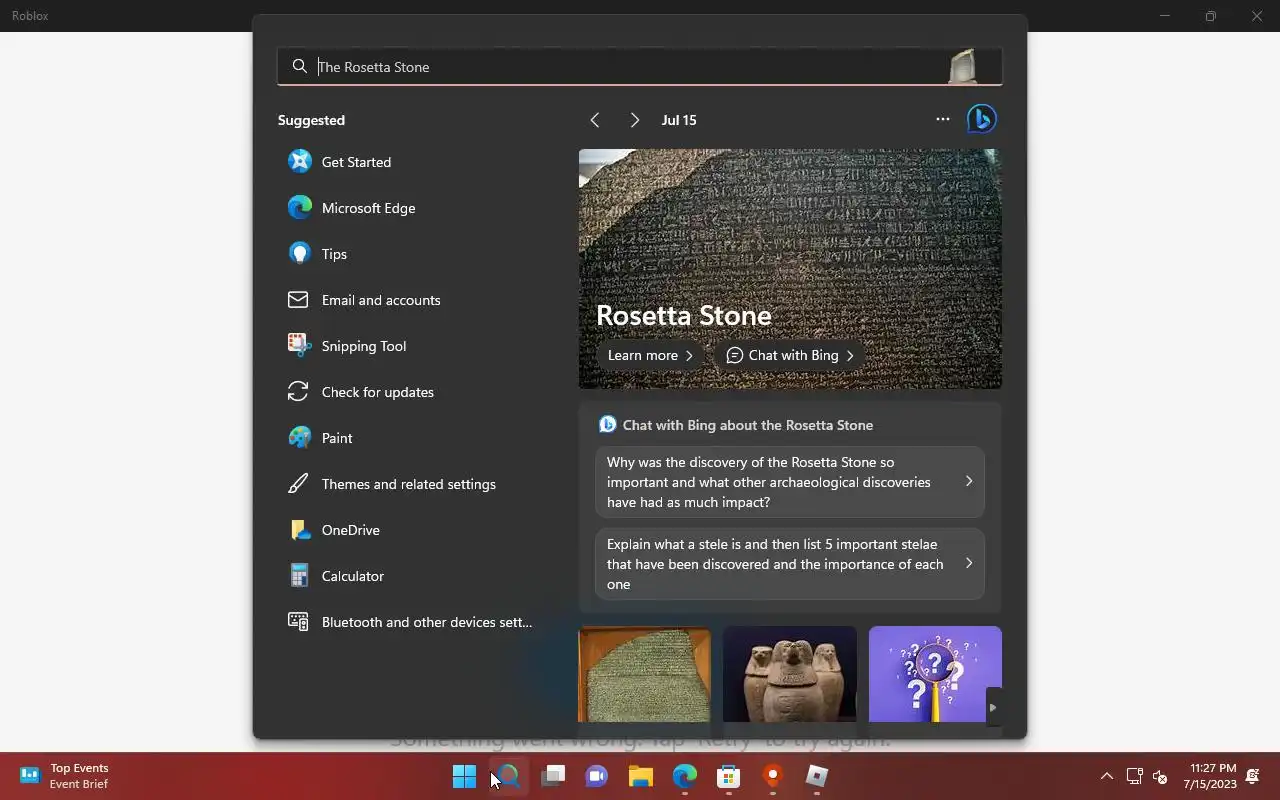Click the Rosetta Stone icon in the search box

962,67
